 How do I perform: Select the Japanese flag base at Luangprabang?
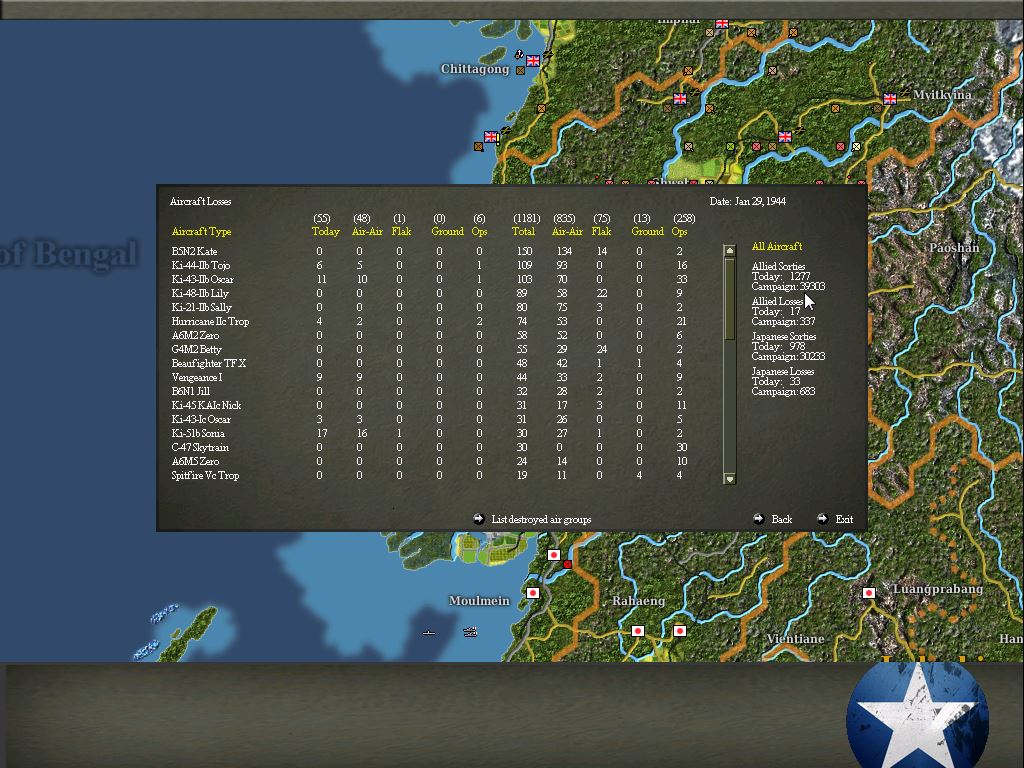click(869, 593)
